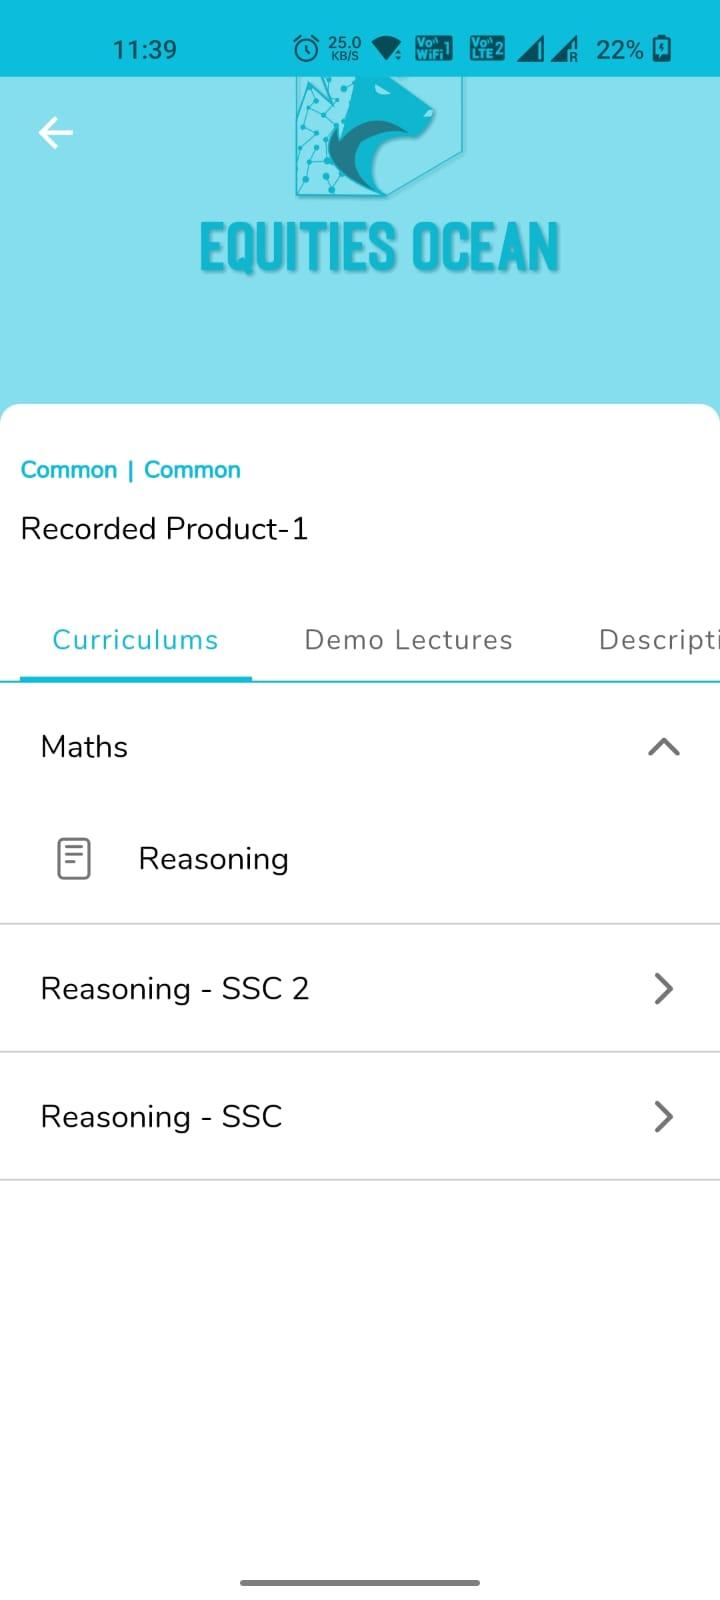This screenshot has height=1600, width=720.
Task: Collapse the Maths section chevron
Action: click(664, 747)
